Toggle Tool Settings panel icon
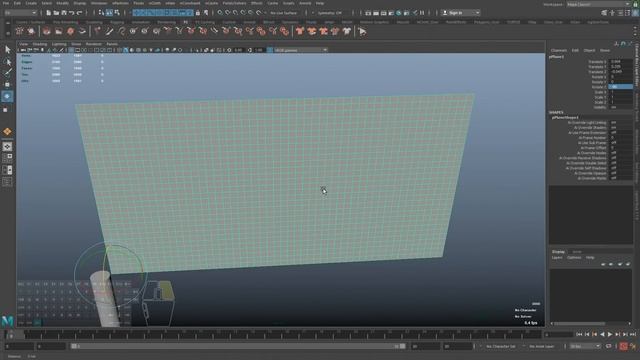Image resolution: width=640 pixels, height=360 pixels. pyautogui.click(x=627, y=13)
